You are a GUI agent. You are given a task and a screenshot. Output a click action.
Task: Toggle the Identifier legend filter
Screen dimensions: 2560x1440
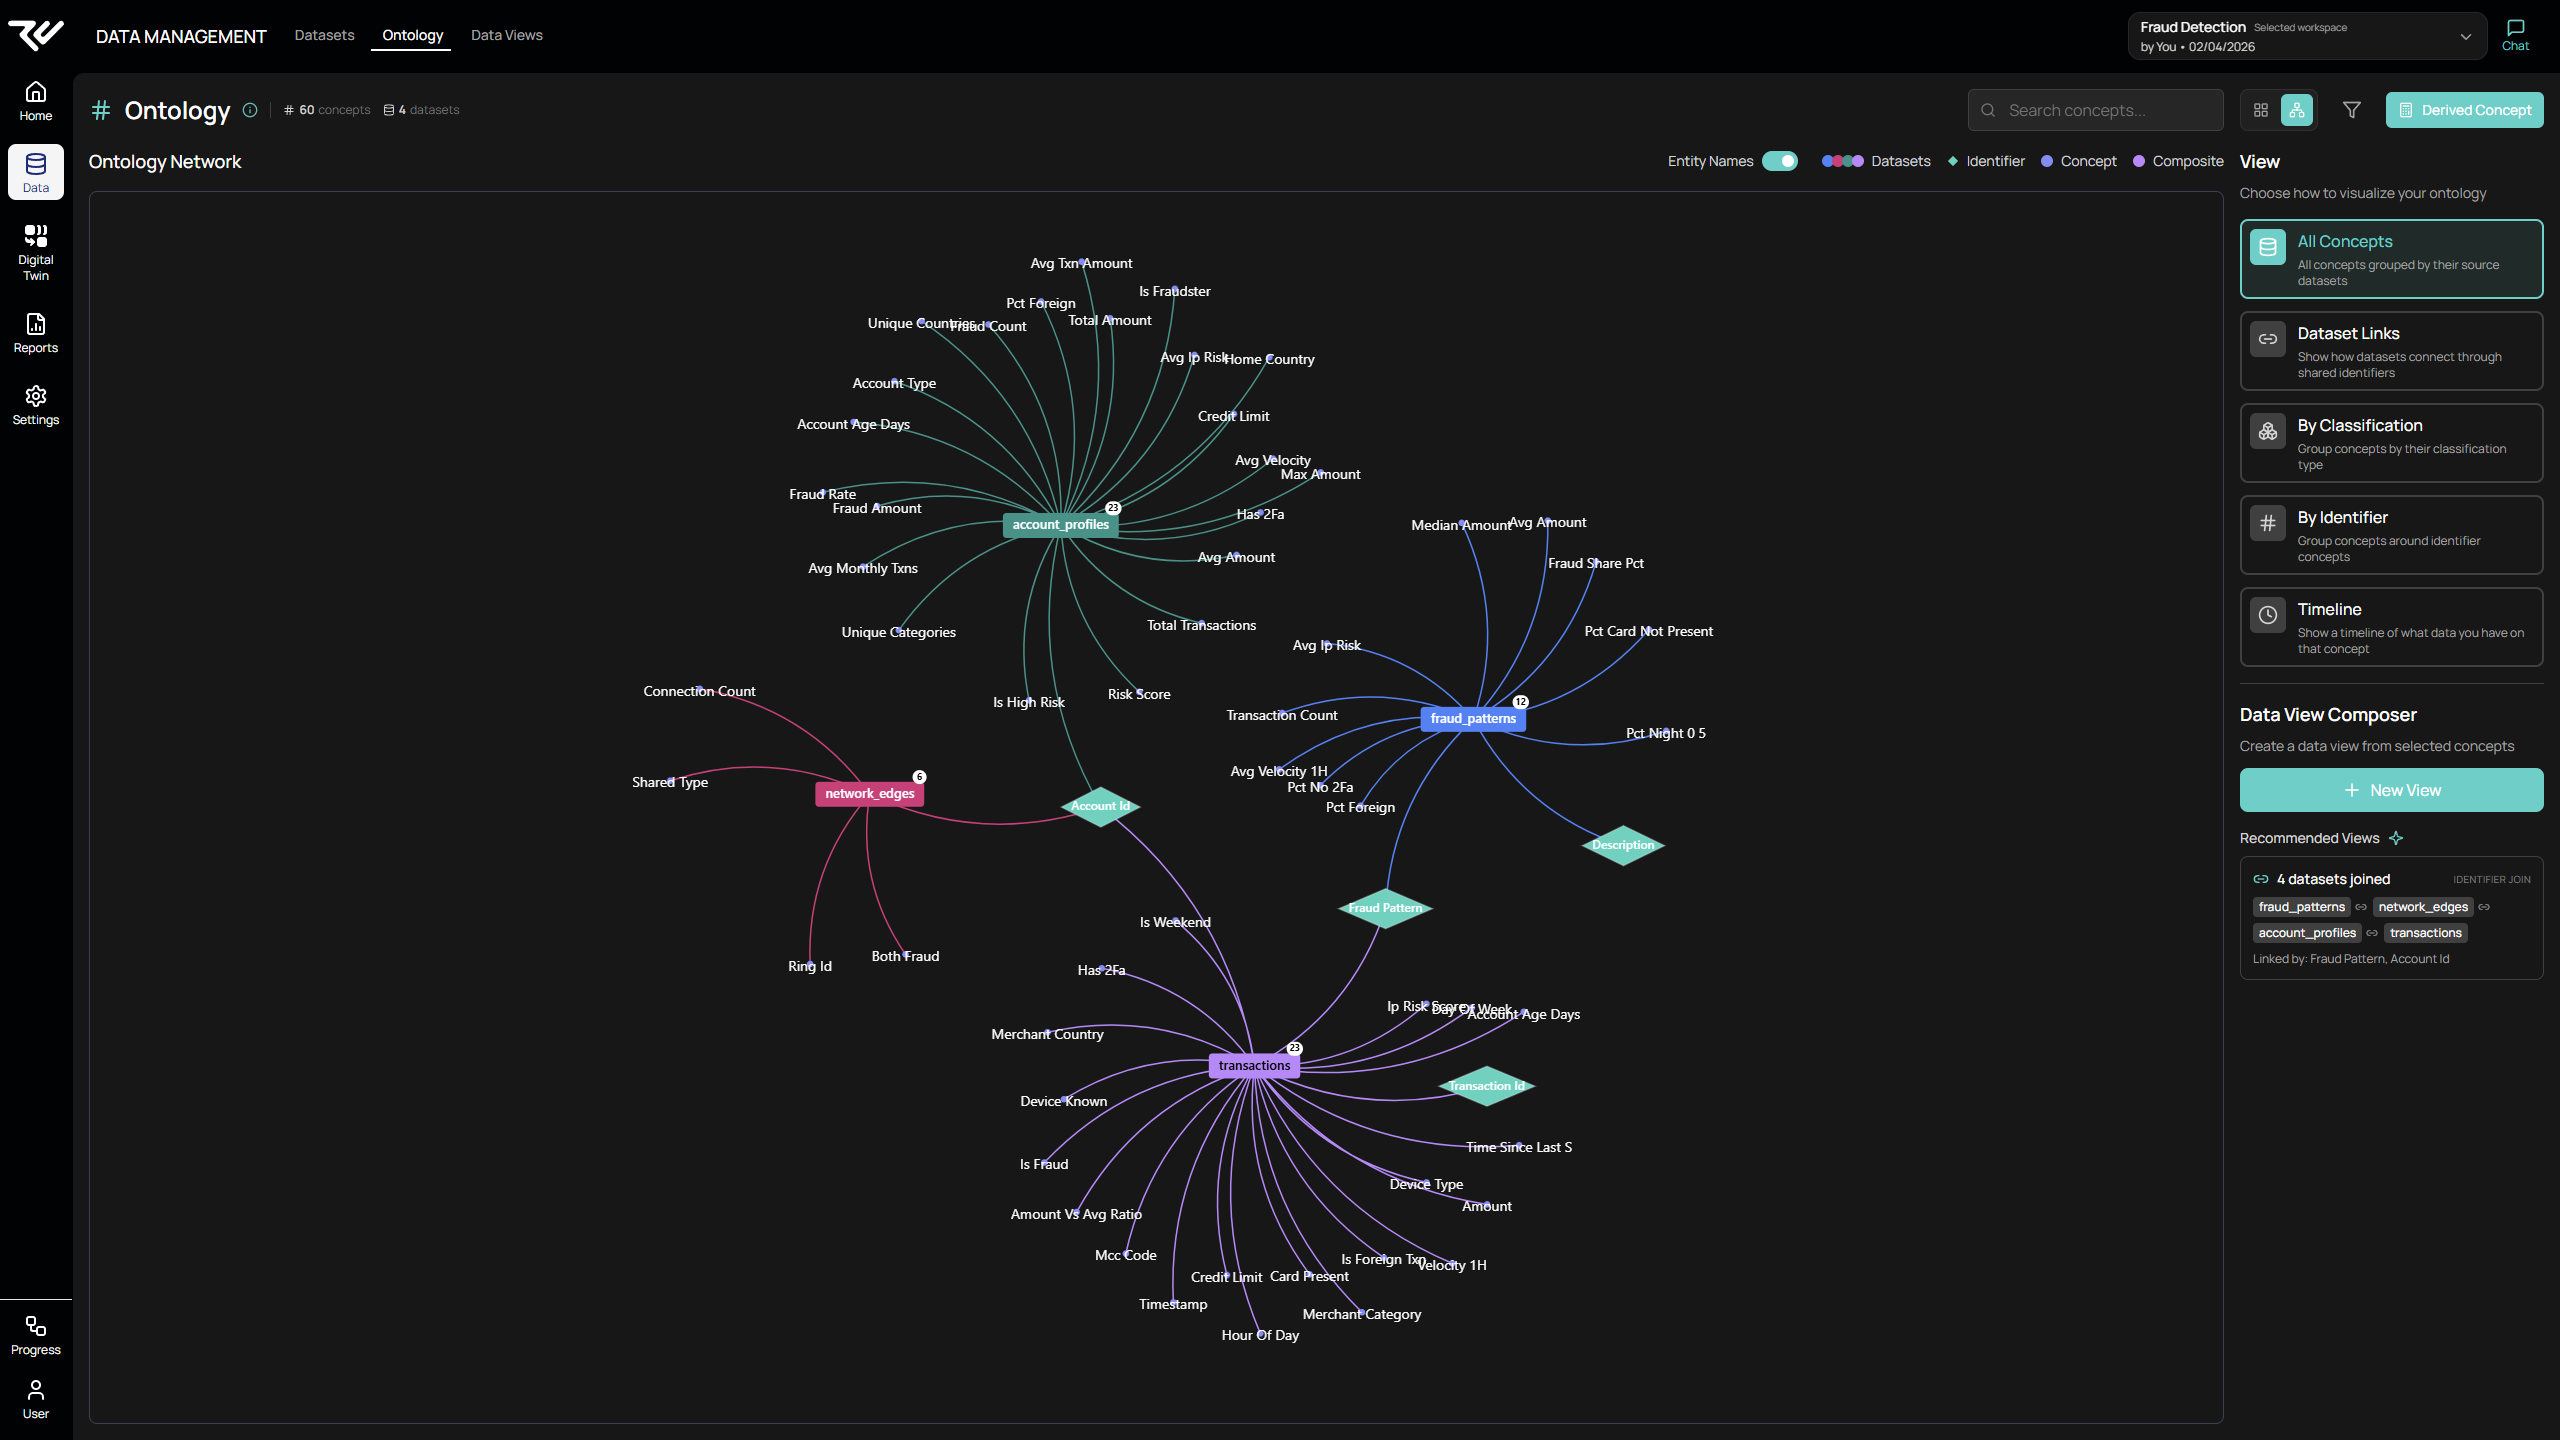point(1984,160)
